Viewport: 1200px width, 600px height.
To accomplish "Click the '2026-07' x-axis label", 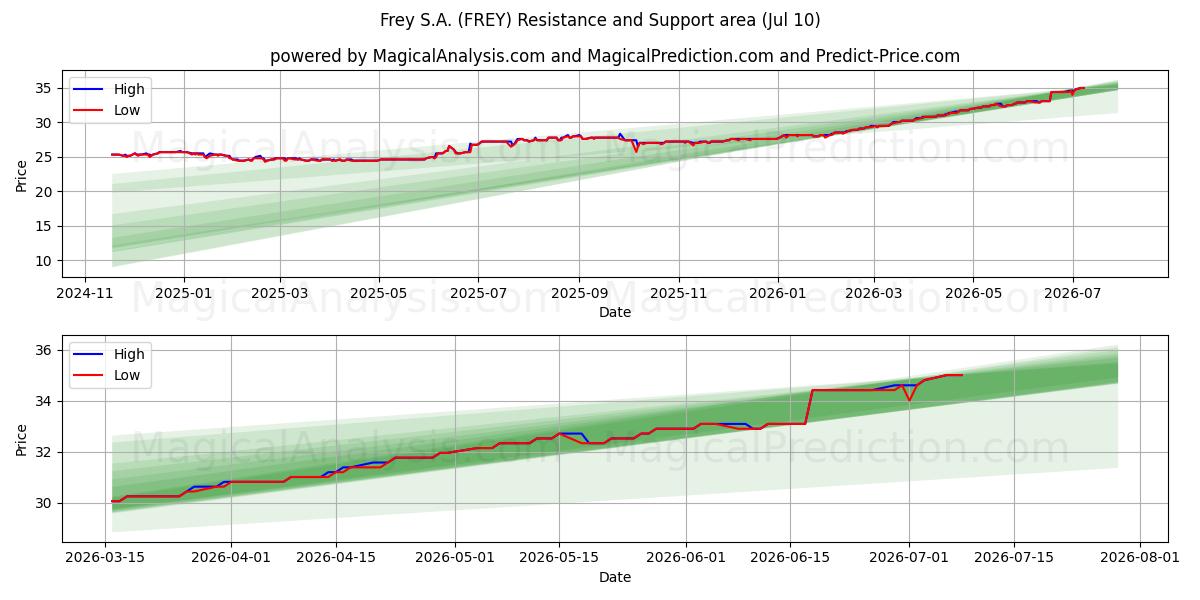I will coord(1073,295).
